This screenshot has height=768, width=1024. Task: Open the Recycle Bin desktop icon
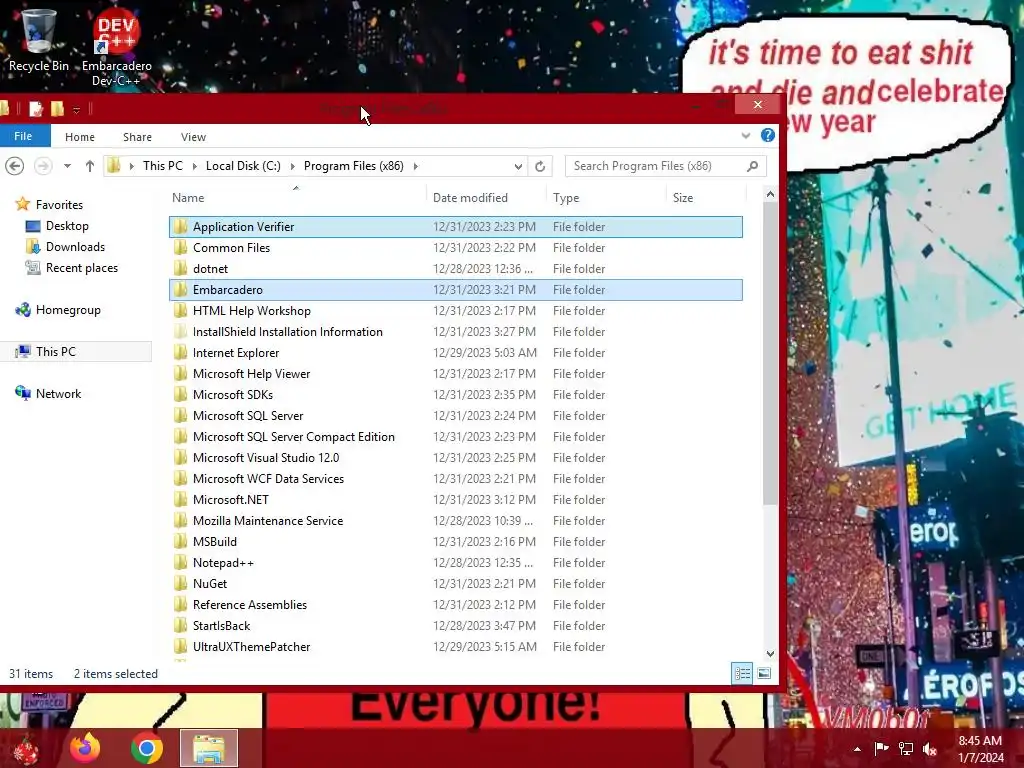pyautogui.click(x=38, y=39)
